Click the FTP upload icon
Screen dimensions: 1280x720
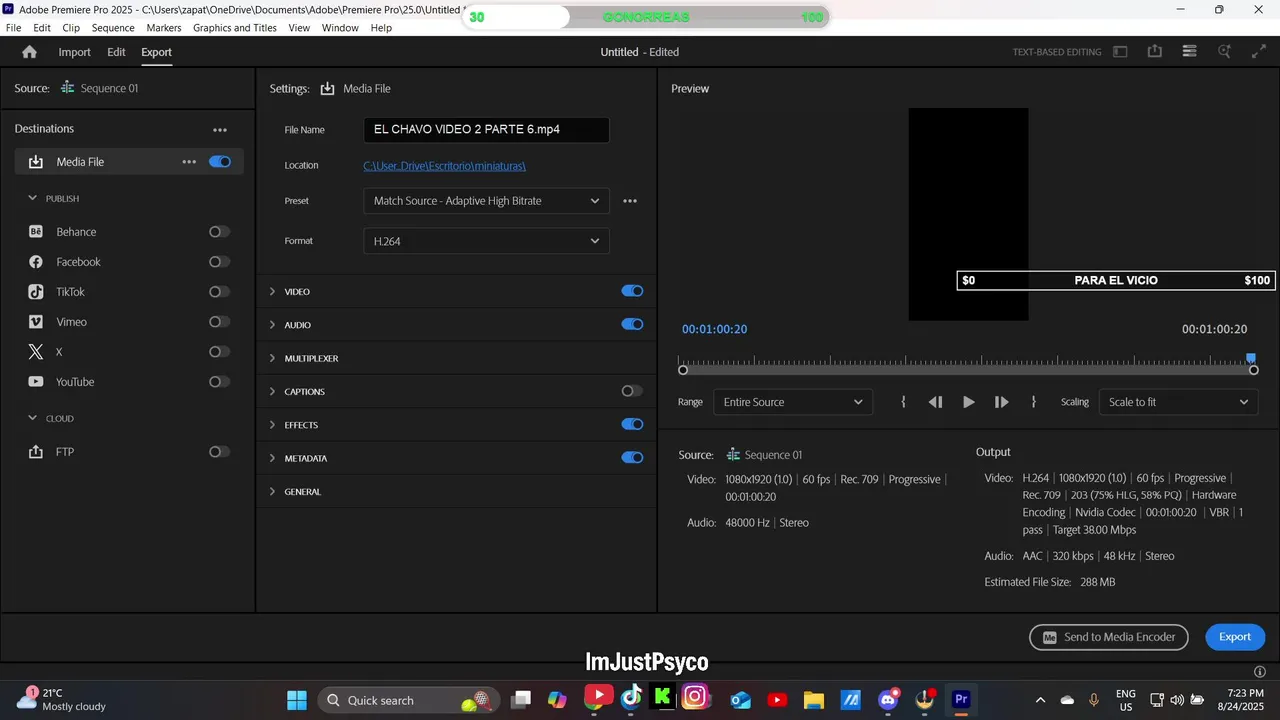click(36, 452)
